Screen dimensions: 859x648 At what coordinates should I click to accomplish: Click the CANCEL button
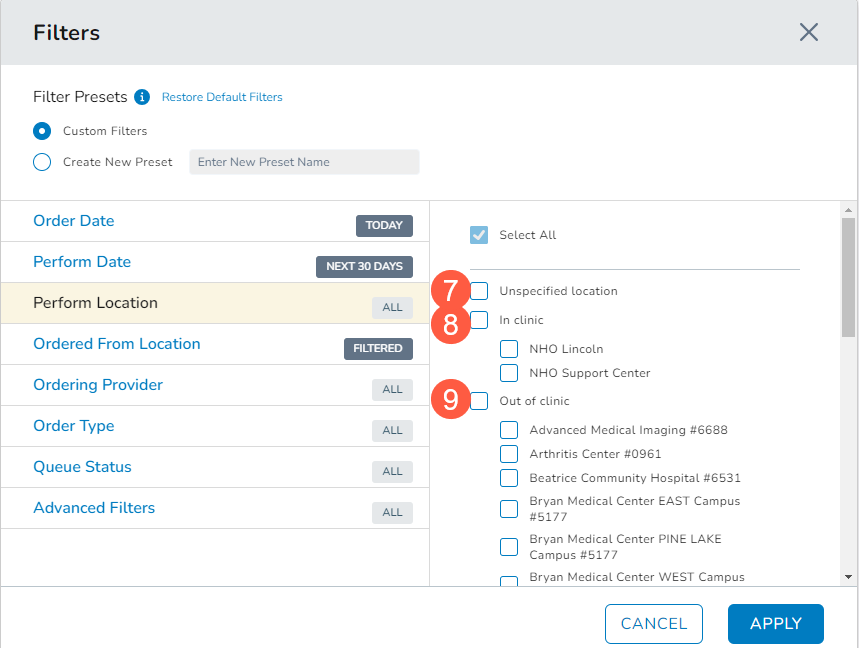pyautogui.click(x=653, y=624)
